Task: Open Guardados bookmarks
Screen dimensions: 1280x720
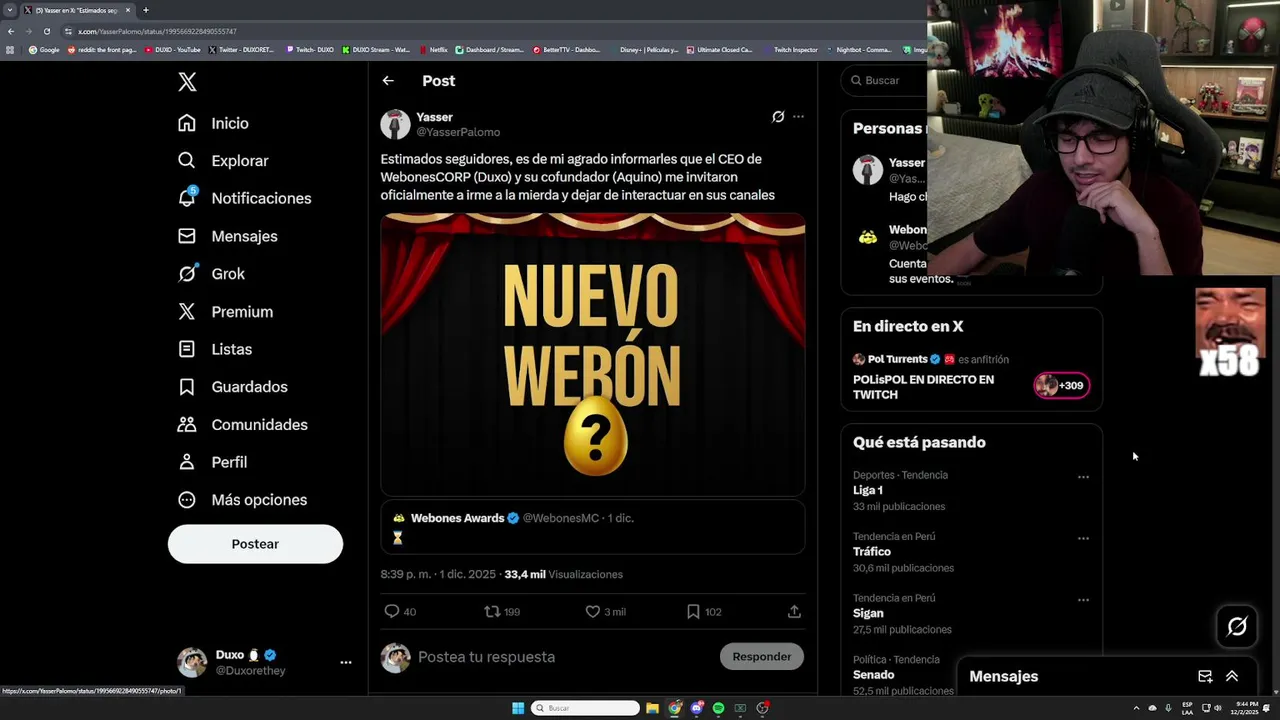Action: tap(232, 387)
